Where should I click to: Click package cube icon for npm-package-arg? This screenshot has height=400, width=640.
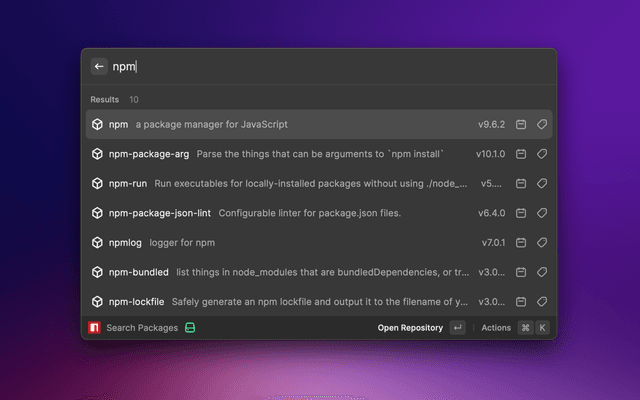click(x=97, y=154)
